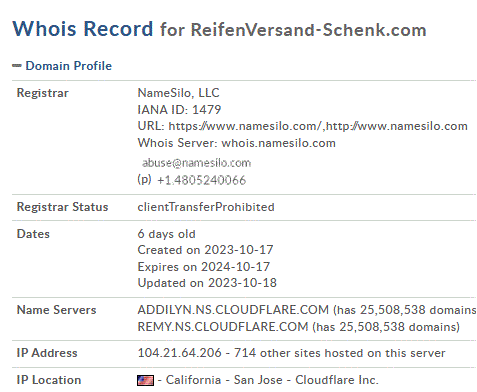Click the REMY.NS.CLOUDFLARE.COM name server
The width and height of the screenshot is (477, 392).
coord(223,327)
